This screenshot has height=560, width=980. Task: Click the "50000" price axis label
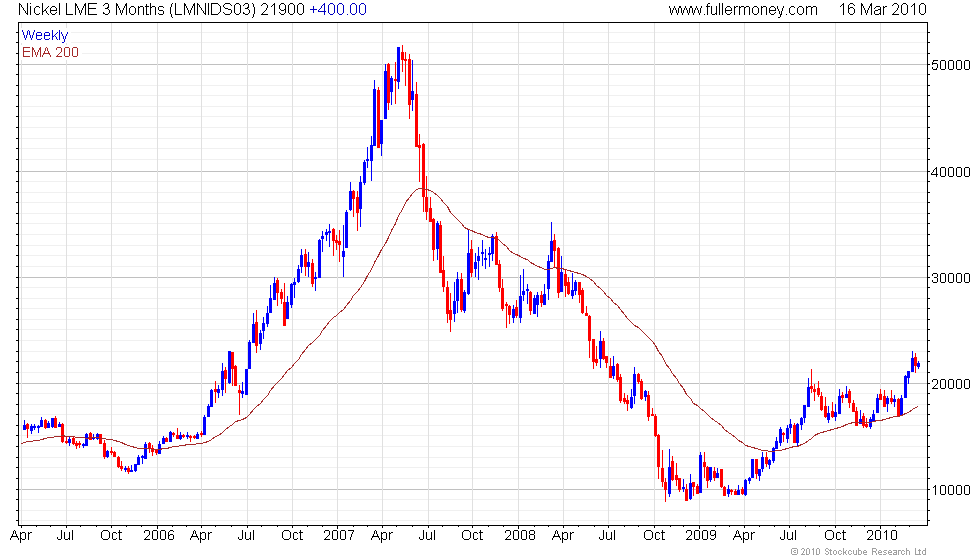pyautogui.click(x=951, y=66)
